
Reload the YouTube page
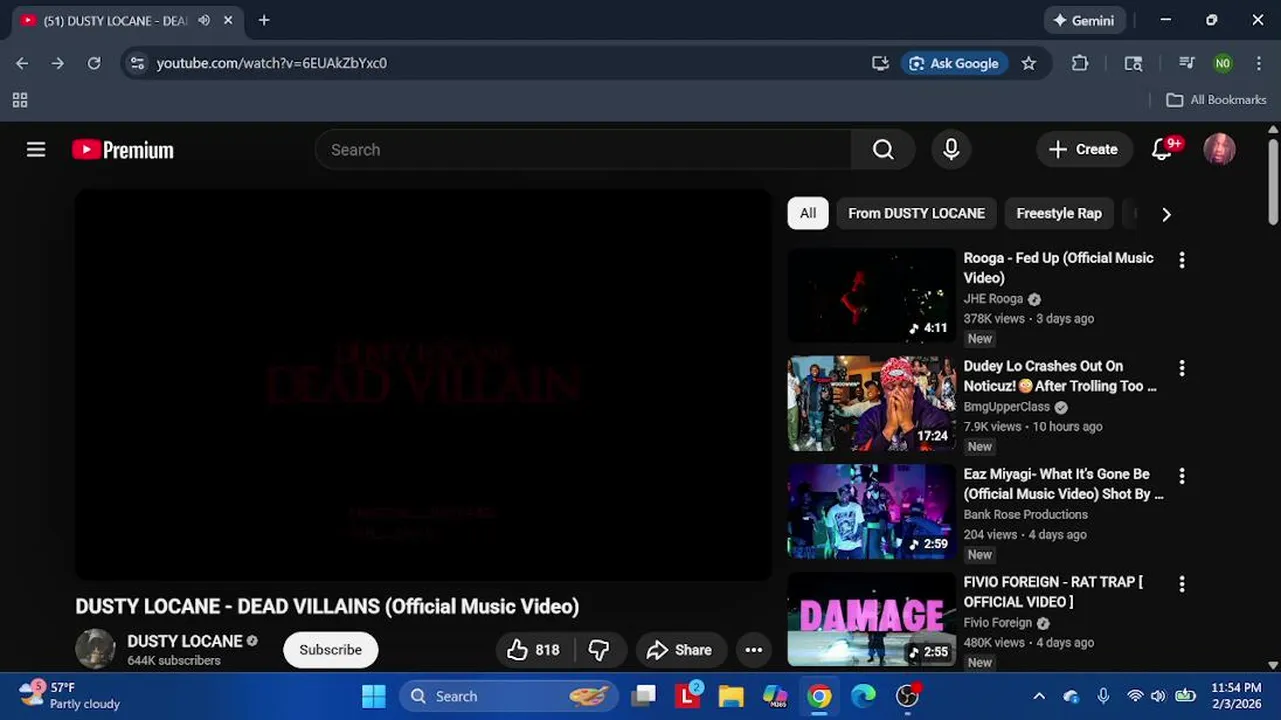[94, 63]
